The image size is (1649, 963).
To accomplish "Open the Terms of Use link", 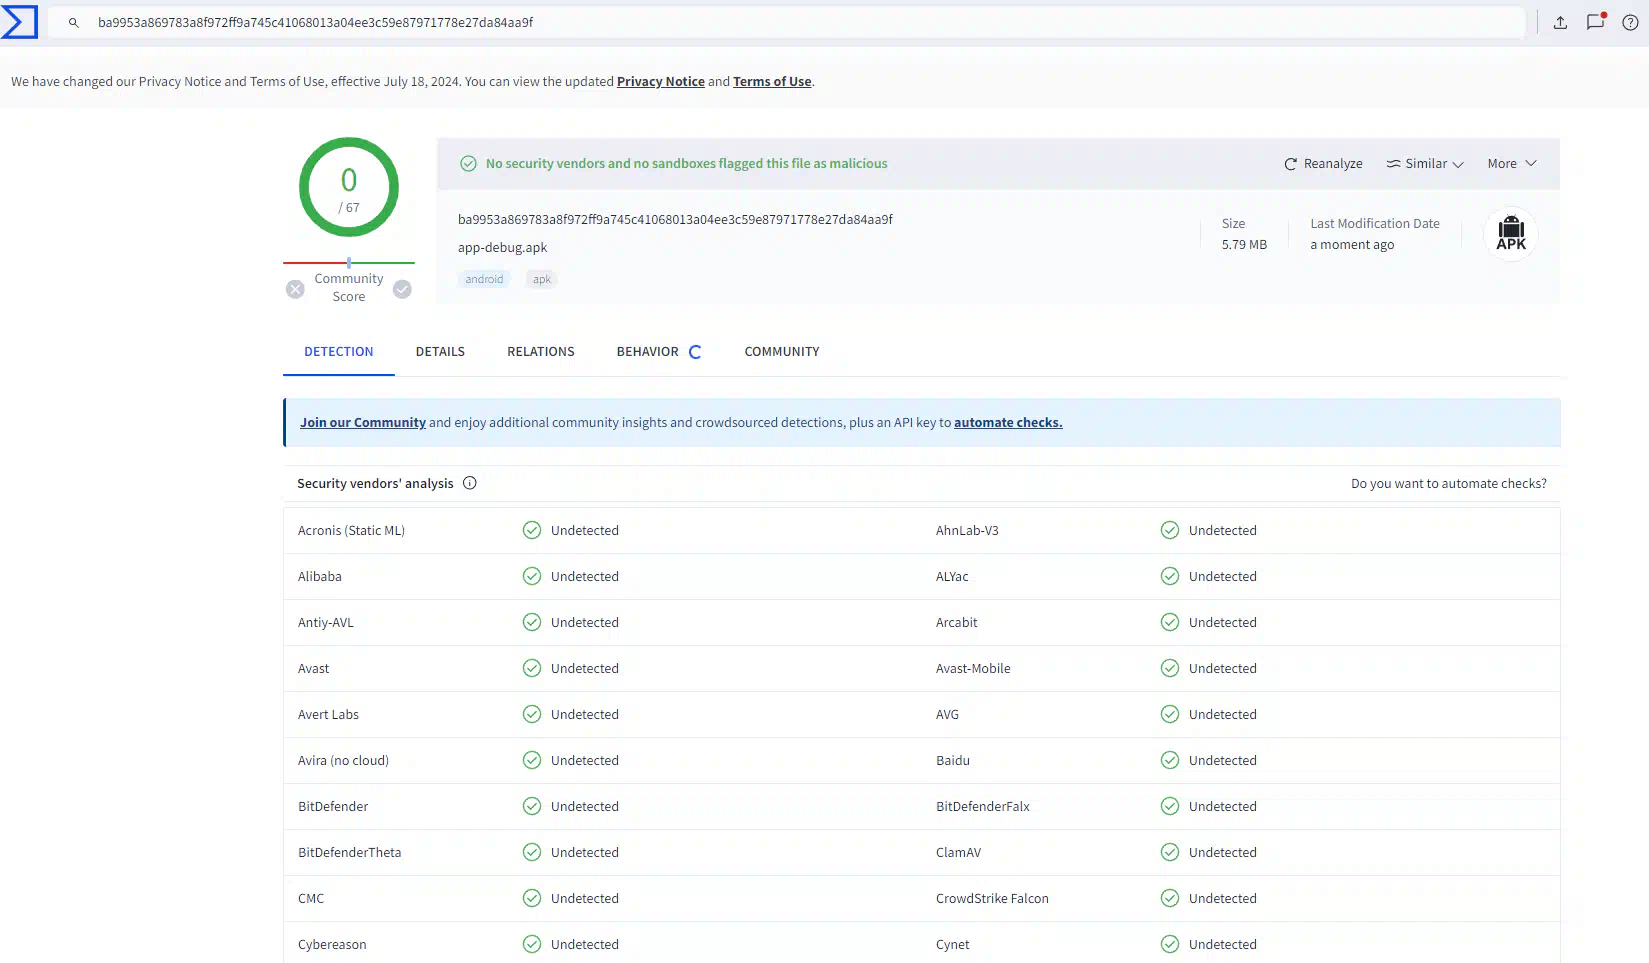I will coord(772,82).
